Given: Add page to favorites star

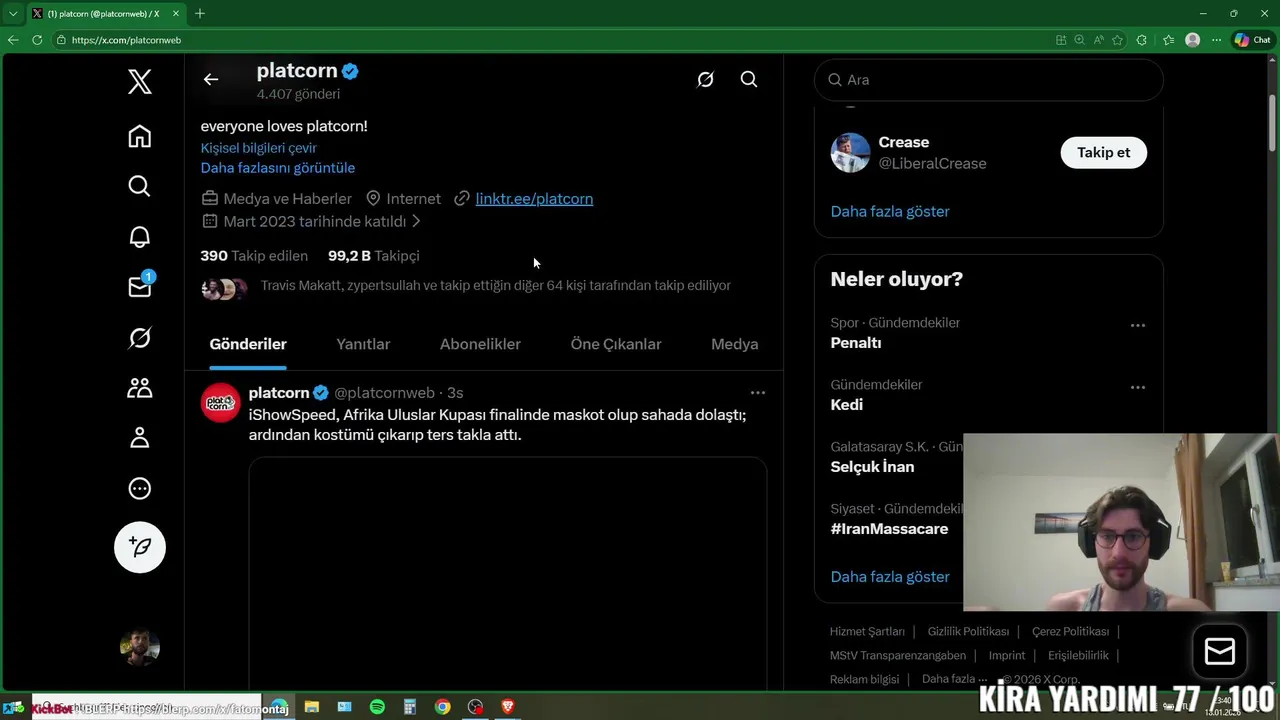Looking at the screenshot, I should pyautogui.click(x=1117, y=40).
